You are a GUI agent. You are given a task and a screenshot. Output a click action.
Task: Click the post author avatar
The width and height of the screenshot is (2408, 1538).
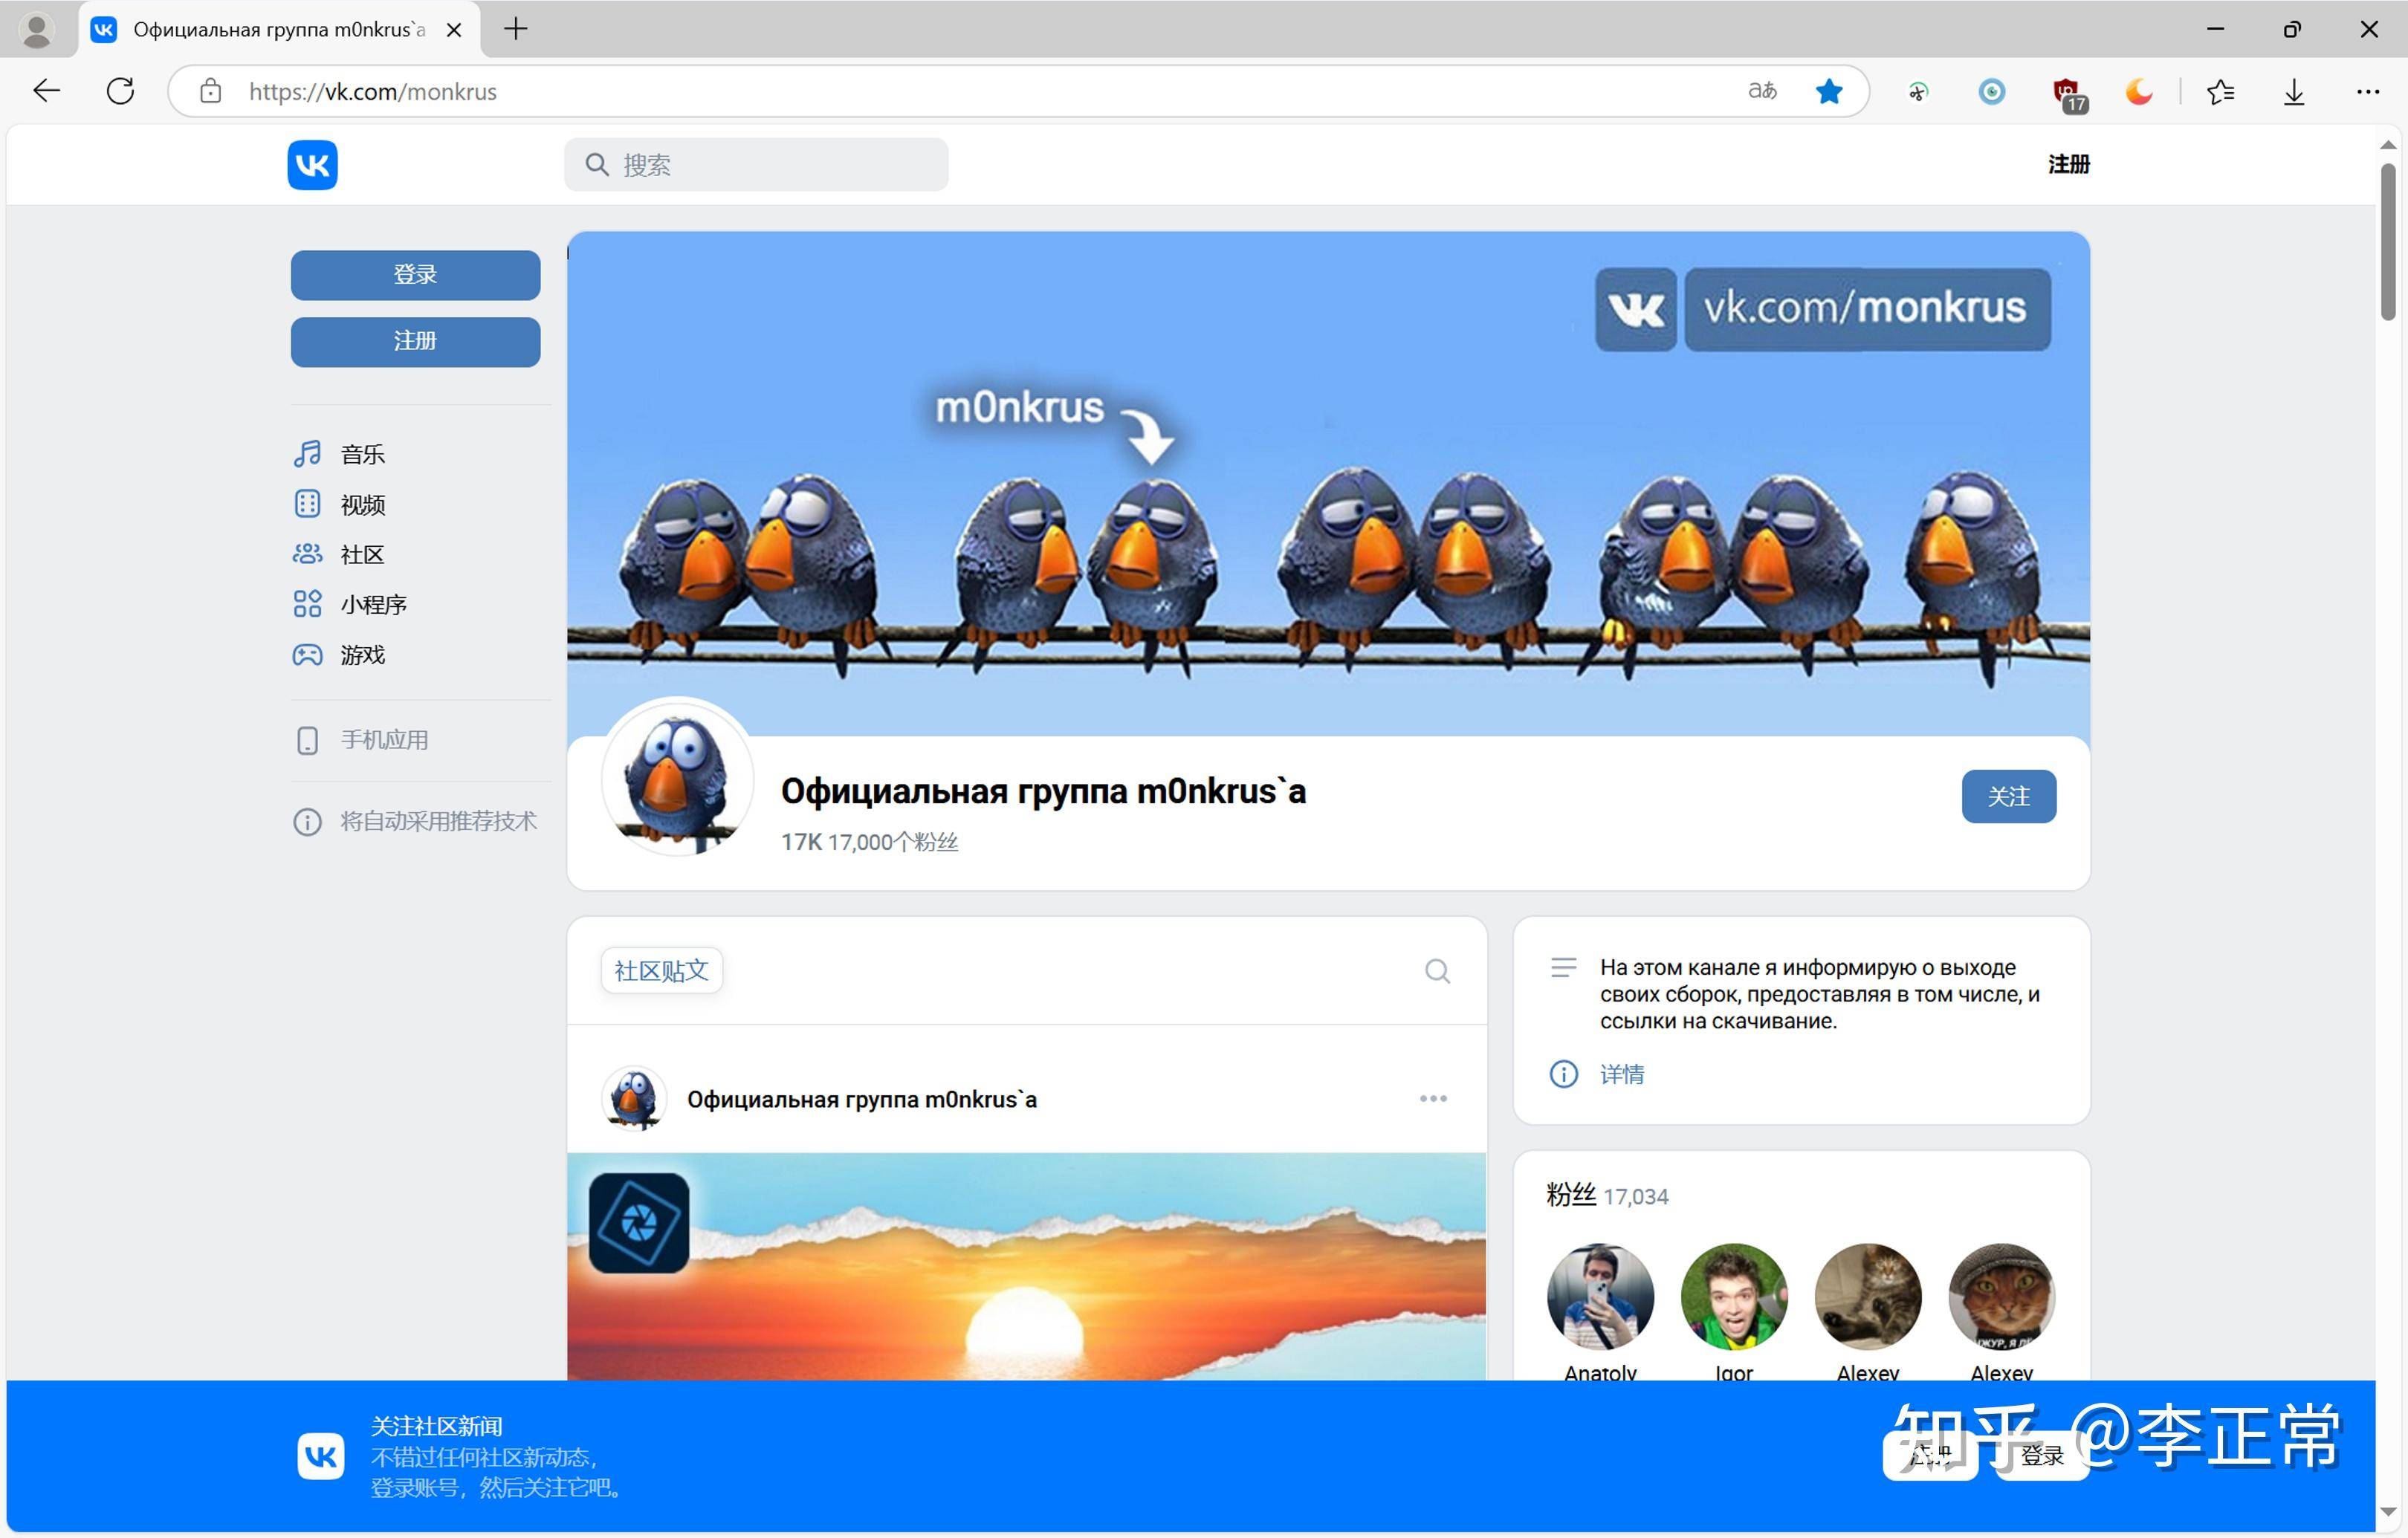[x=634, y=1098]
